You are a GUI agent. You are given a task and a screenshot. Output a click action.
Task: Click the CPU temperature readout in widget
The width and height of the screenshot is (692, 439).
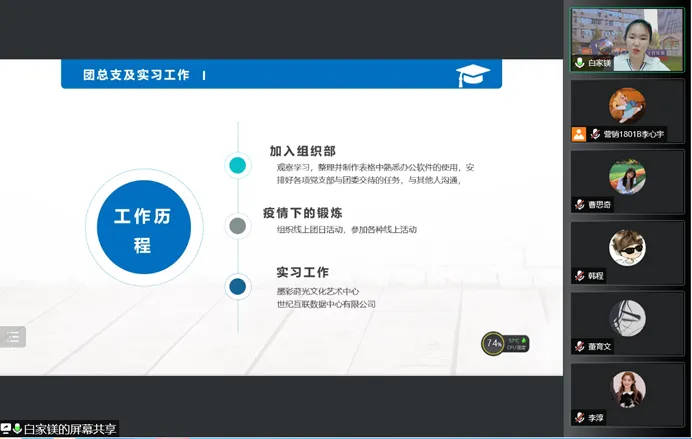516,344
